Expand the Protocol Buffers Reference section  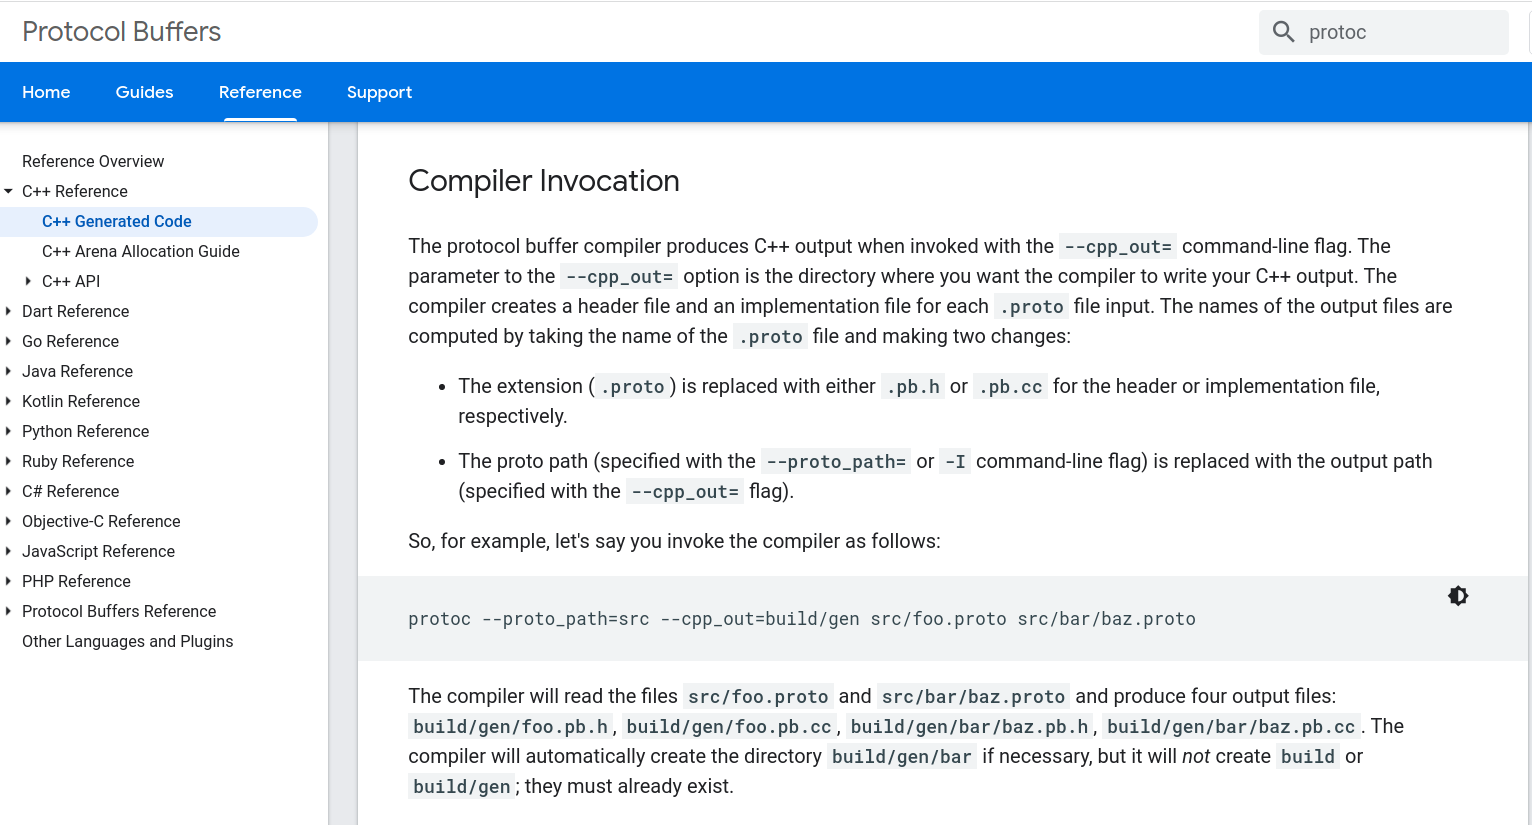click(x=9, y=611)
